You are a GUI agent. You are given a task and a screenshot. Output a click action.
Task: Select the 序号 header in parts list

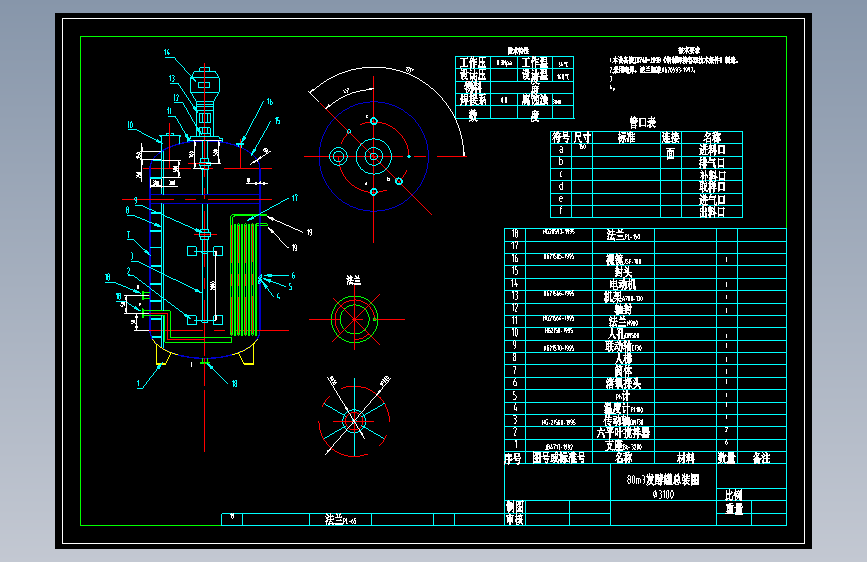click(x=513, y=458)
